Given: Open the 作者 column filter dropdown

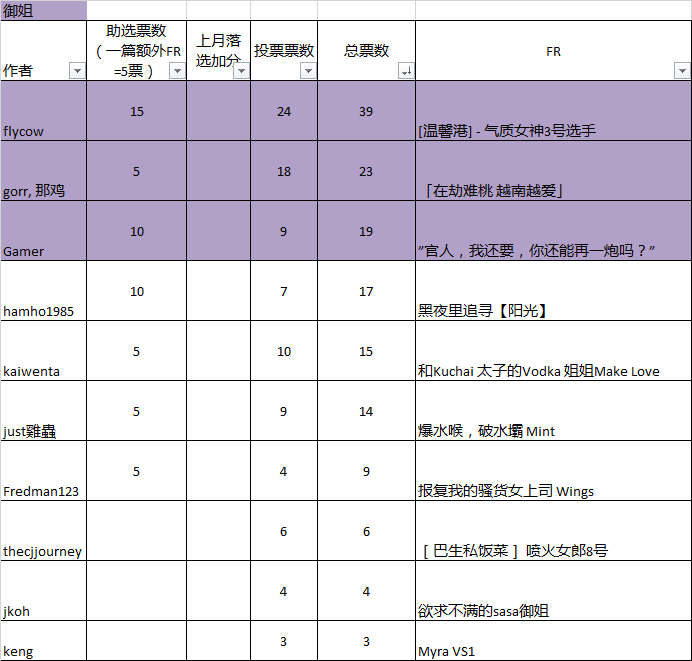Looking at the screenshot, I should click(x=77, y=71).
